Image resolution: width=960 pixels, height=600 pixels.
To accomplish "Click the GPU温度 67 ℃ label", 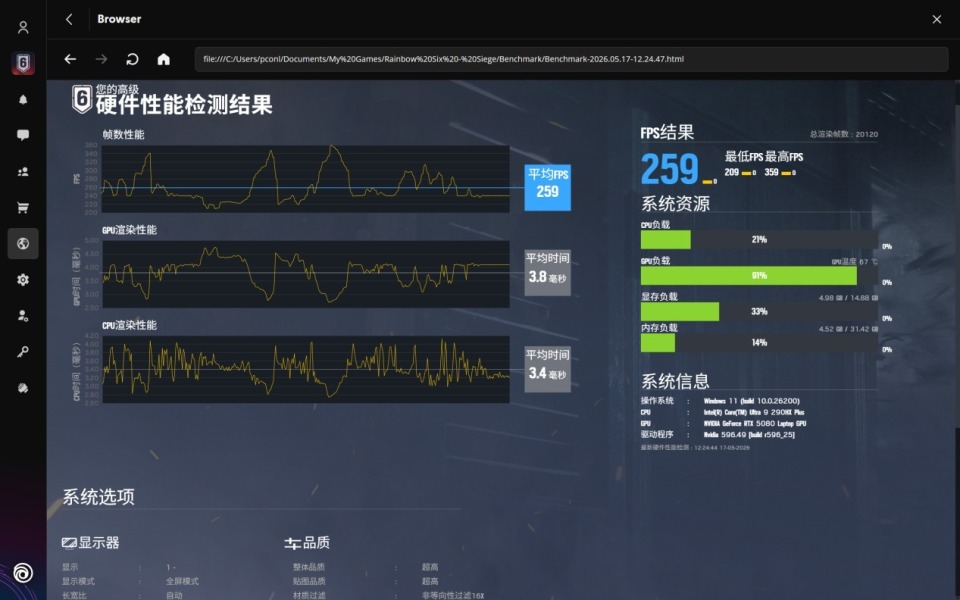I will [854, 261].
